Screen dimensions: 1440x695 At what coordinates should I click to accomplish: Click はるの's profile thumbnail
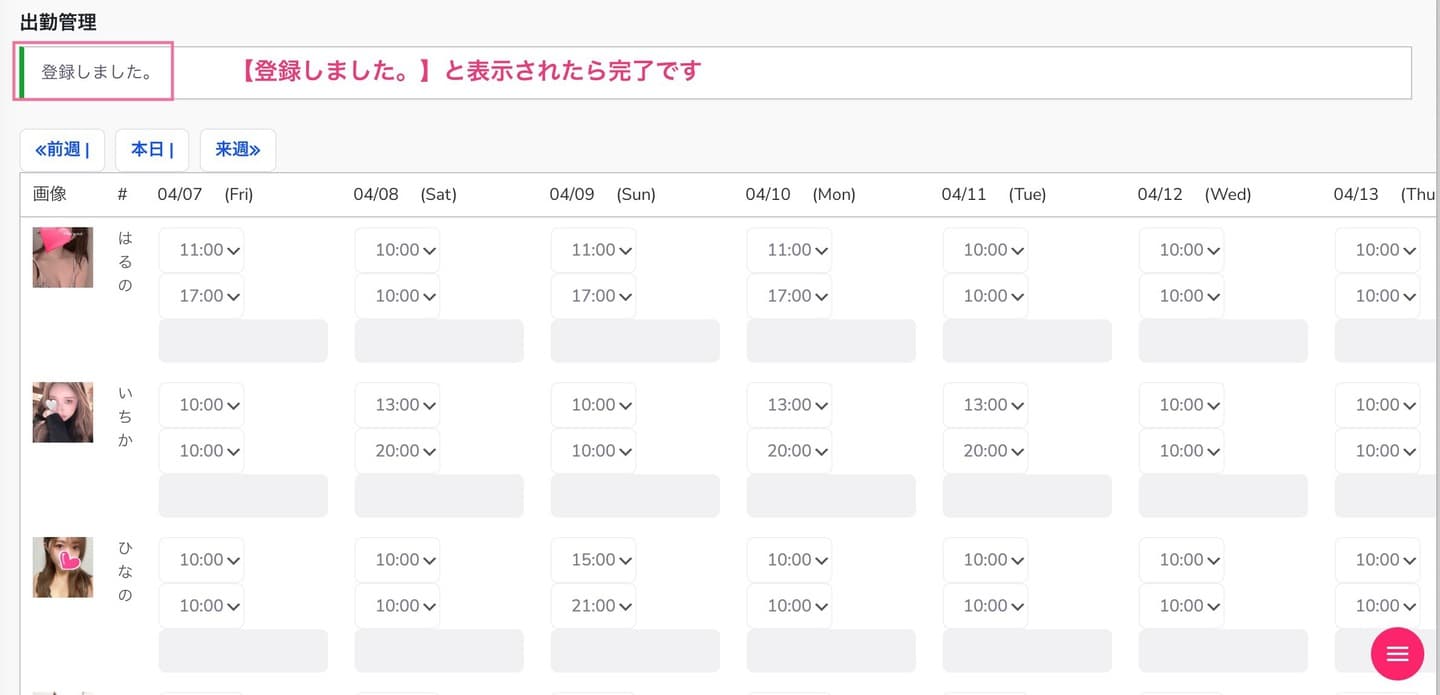[62, 258]
